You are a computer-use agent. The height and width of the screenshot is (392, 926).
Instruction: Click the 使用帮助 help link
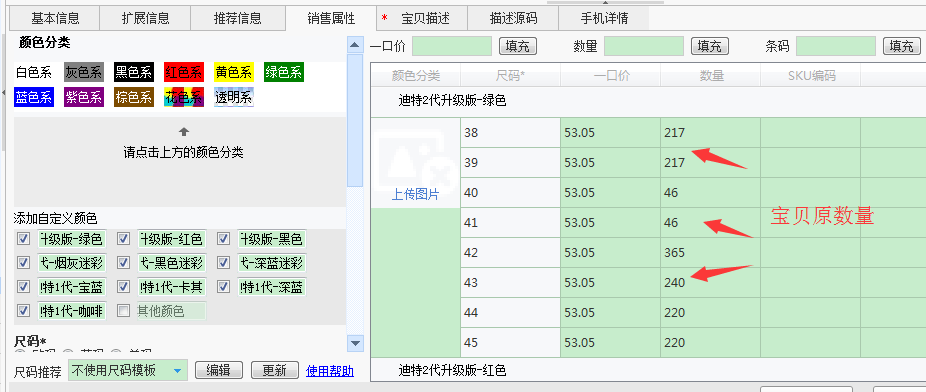330,371
